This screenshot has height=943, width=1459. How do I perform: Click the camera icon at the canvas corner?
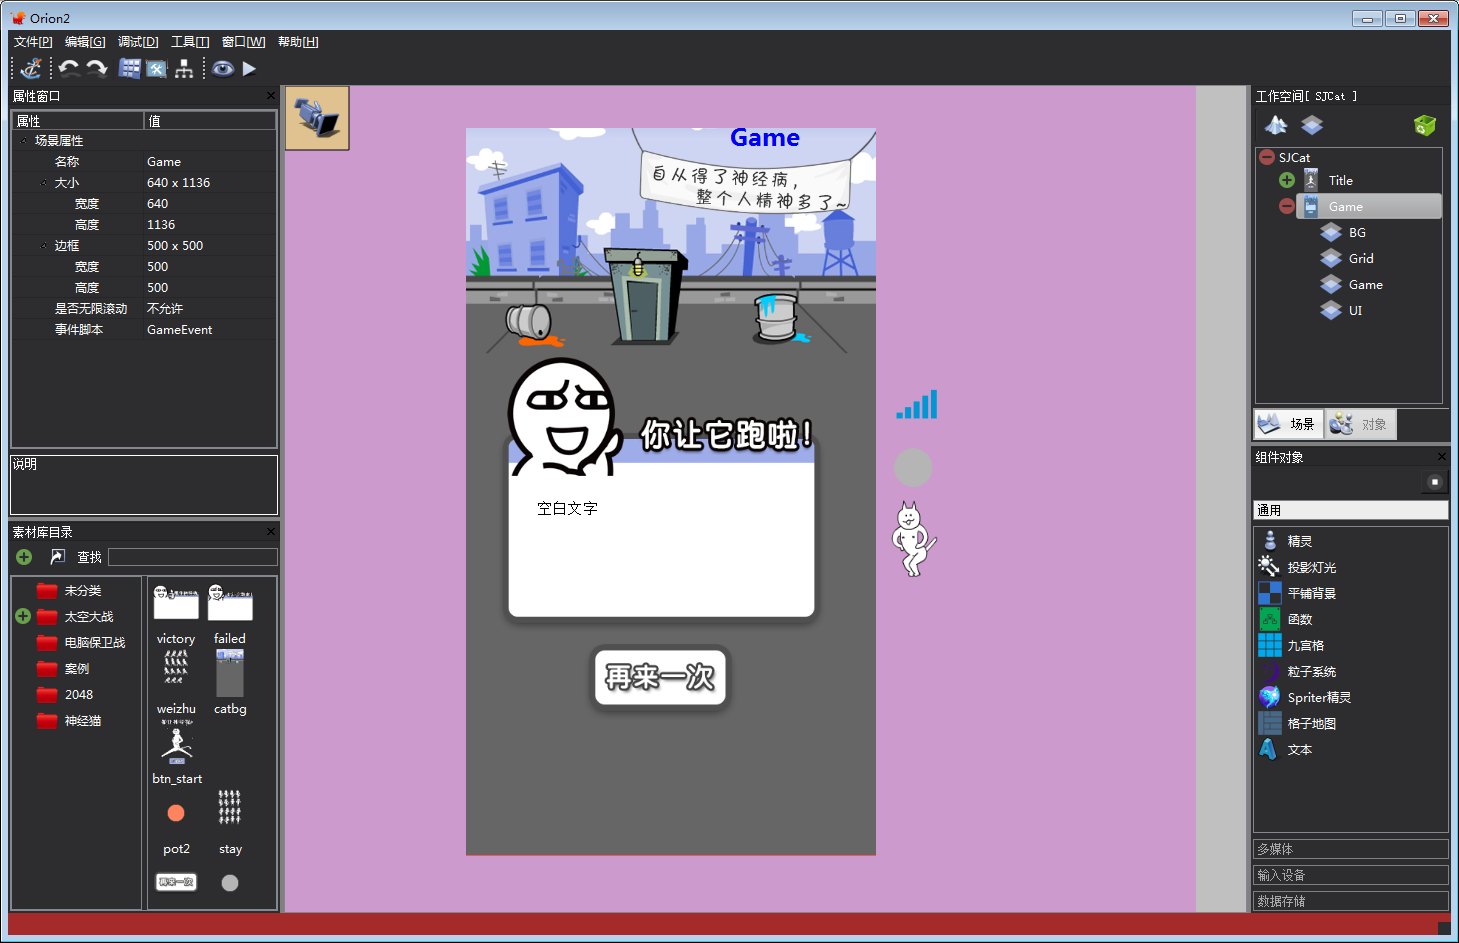317,118
